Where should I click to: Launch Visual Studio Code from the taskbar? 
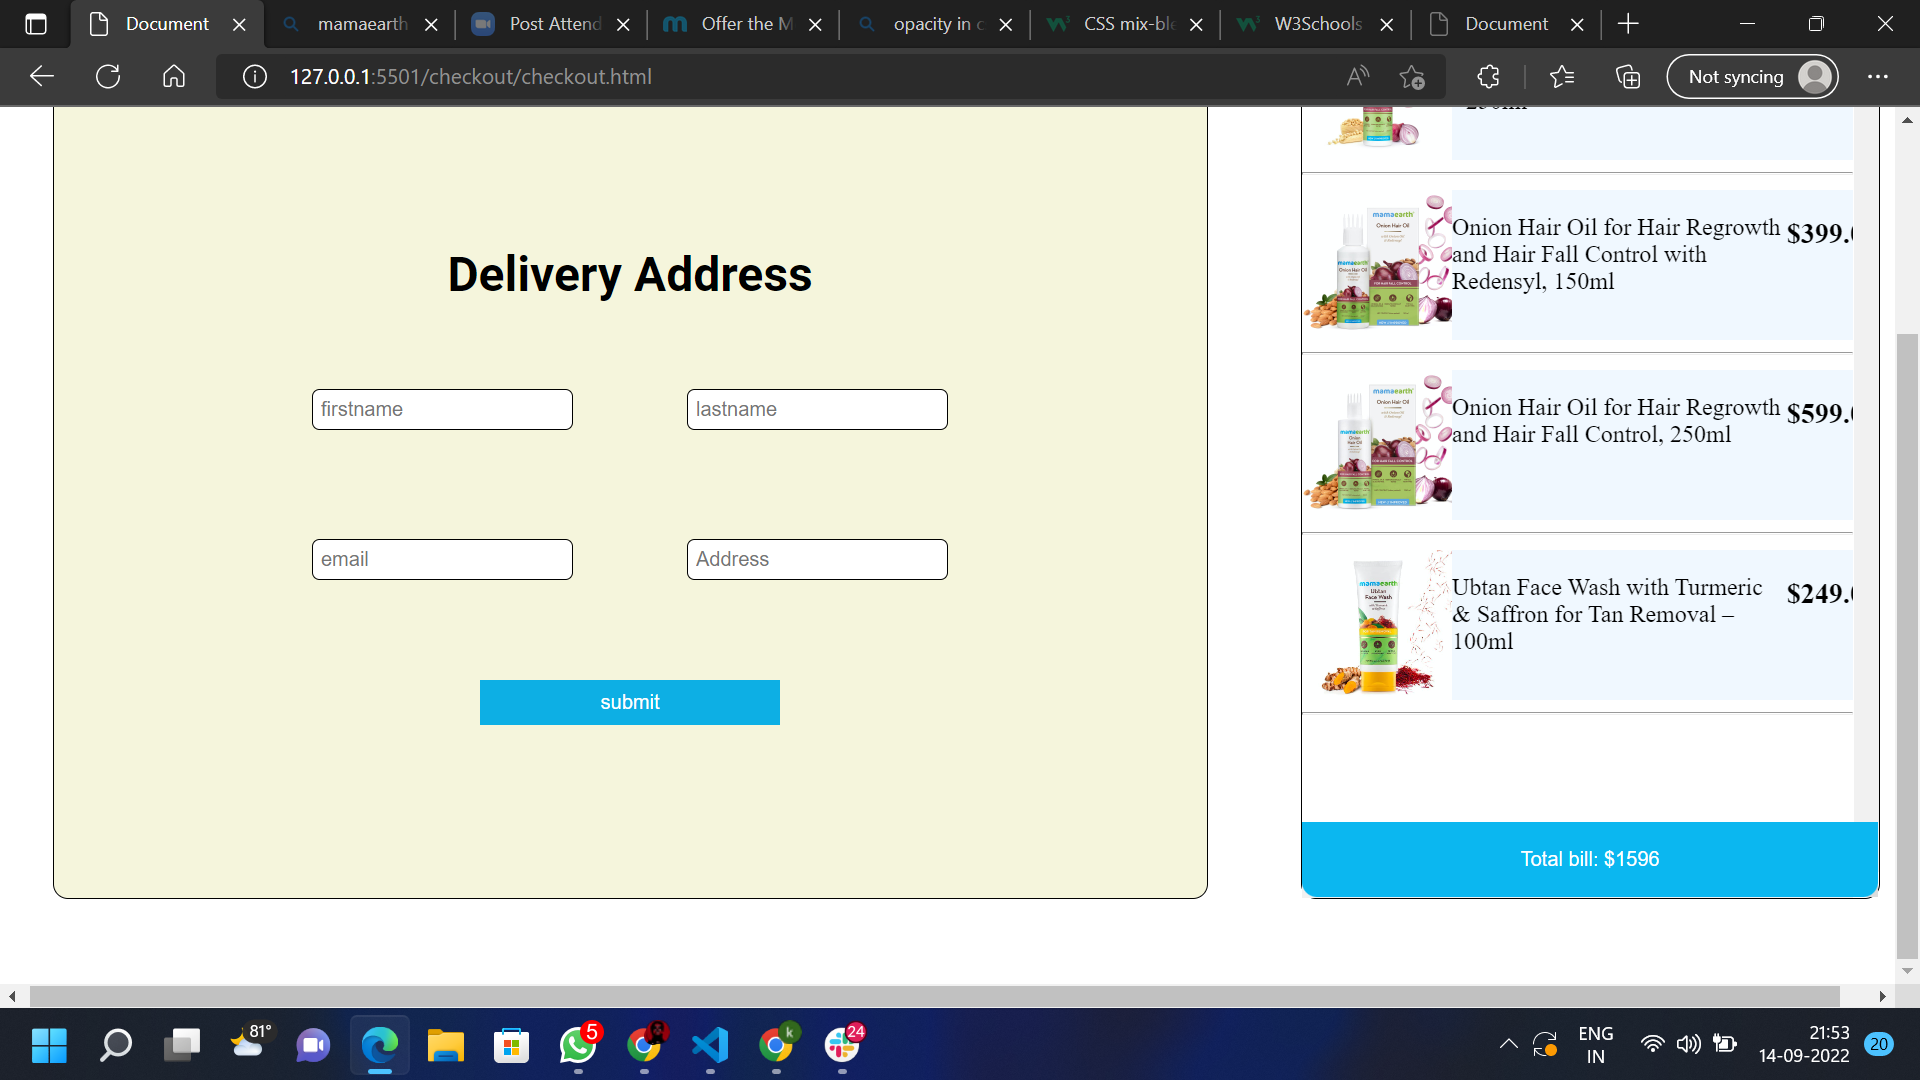[x=709, y=1046]
